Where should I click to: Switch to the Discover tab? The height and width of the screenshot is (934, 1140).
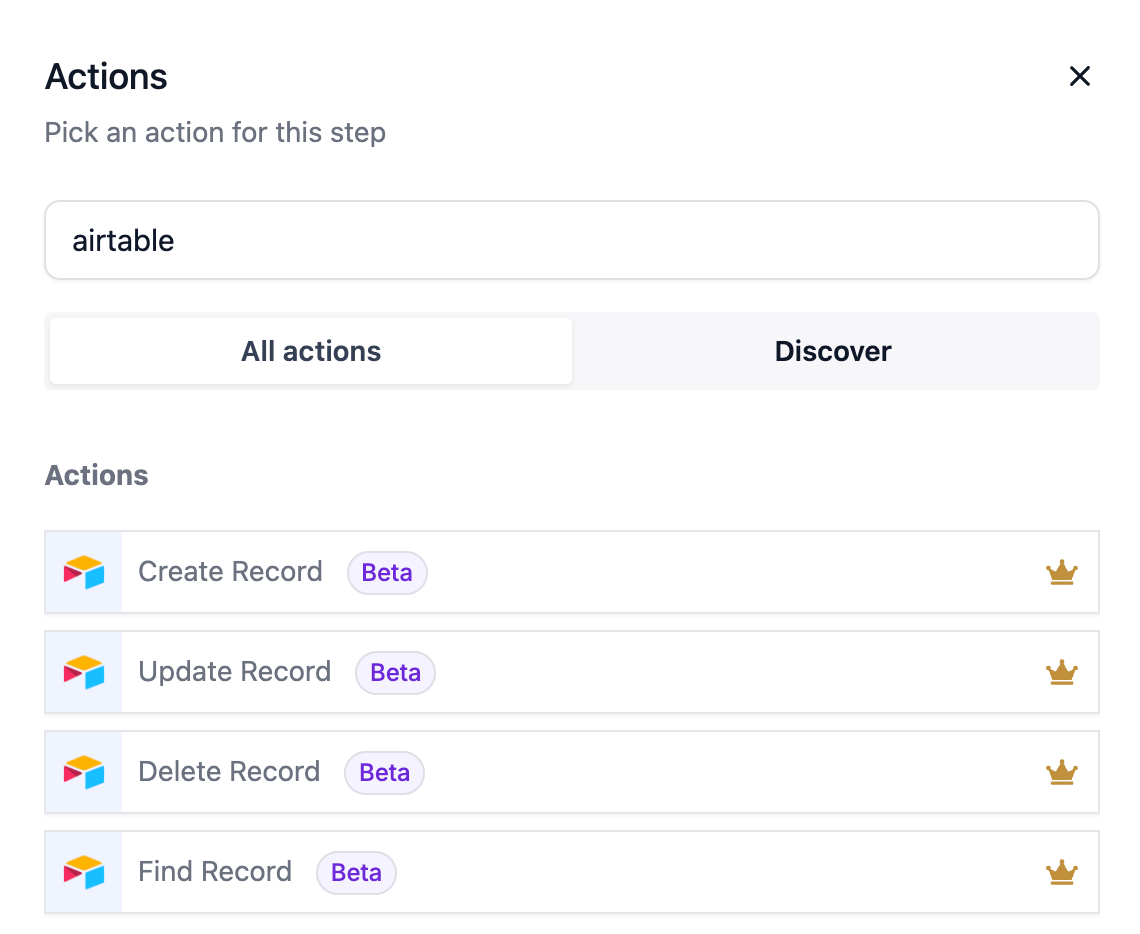pos(833,351)
